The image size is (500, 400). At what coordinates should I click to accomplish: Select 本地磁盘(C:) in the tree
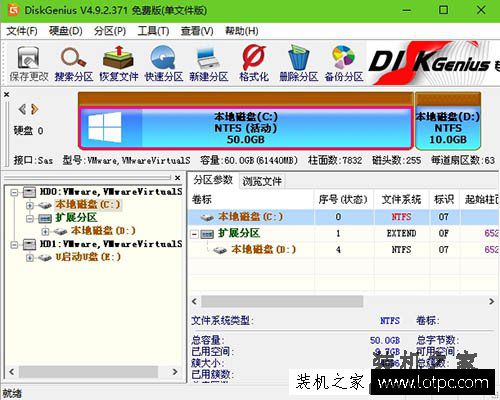[88, 204]
